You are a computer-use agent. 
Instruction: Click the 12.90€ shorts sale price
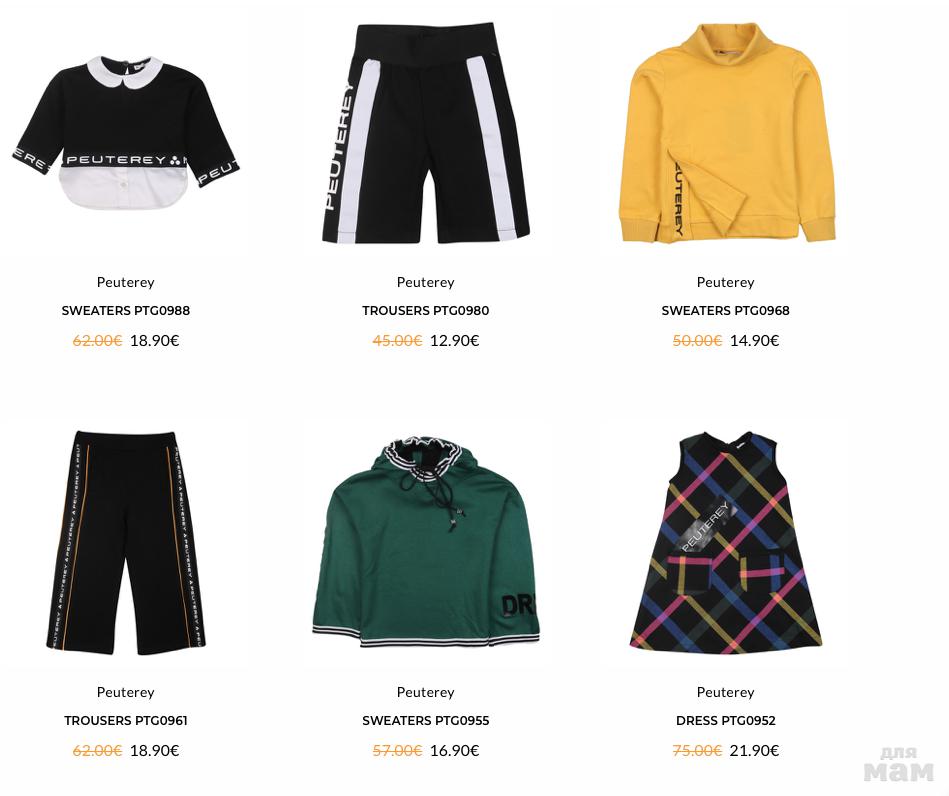[455, 340]
